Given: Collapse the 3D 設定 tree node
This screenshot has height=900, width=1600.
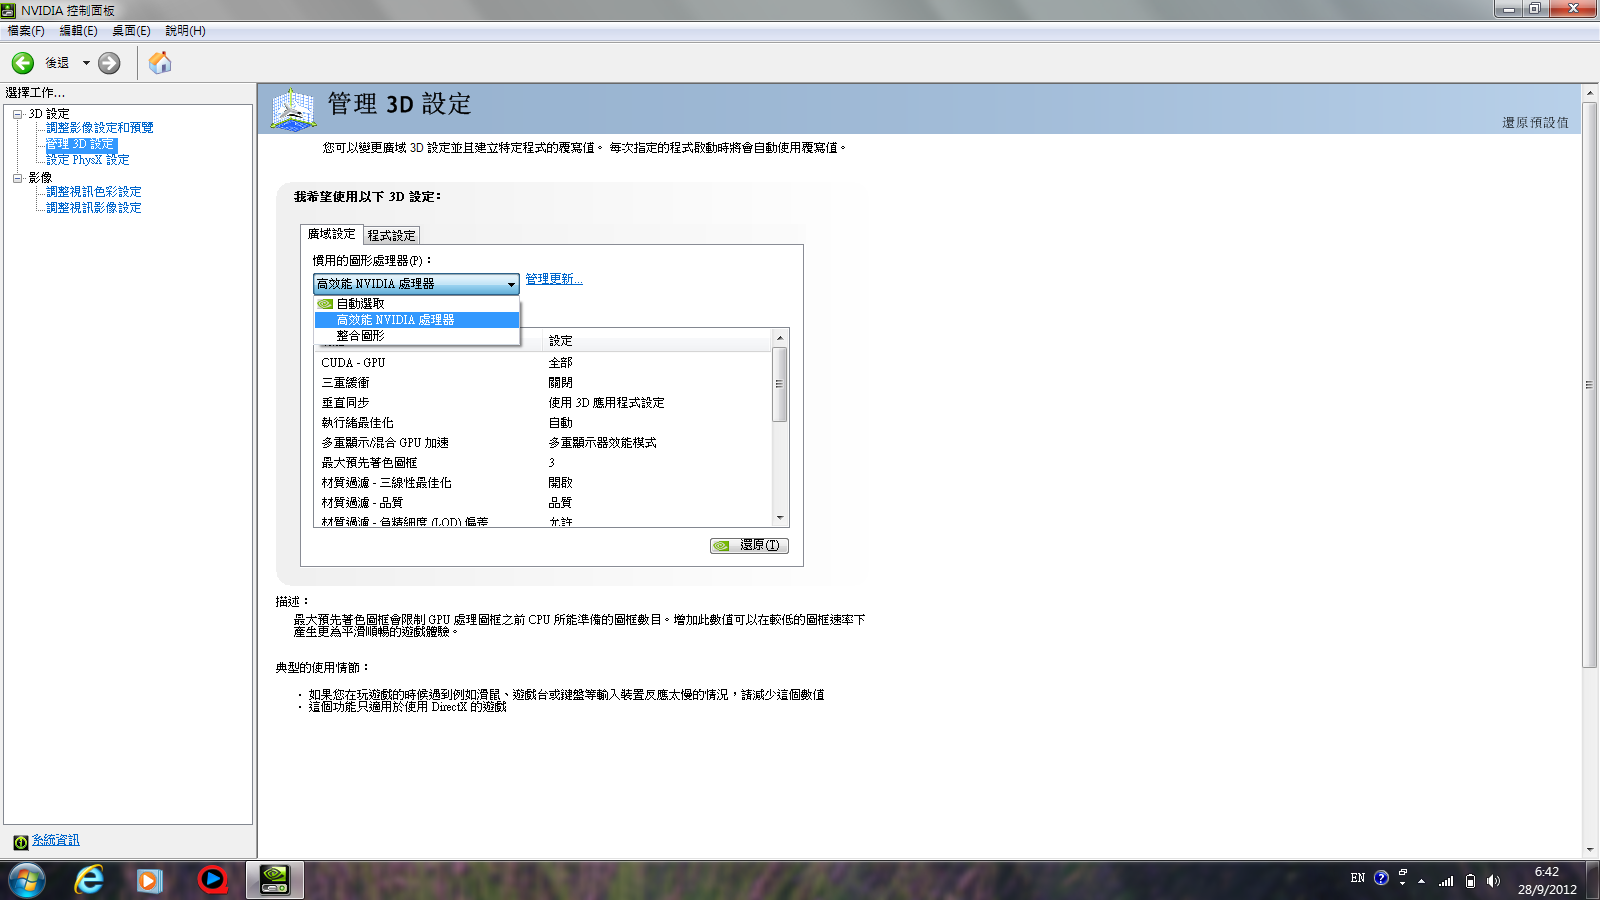Looking at the screenshot, I should click(x=17, y=114).
